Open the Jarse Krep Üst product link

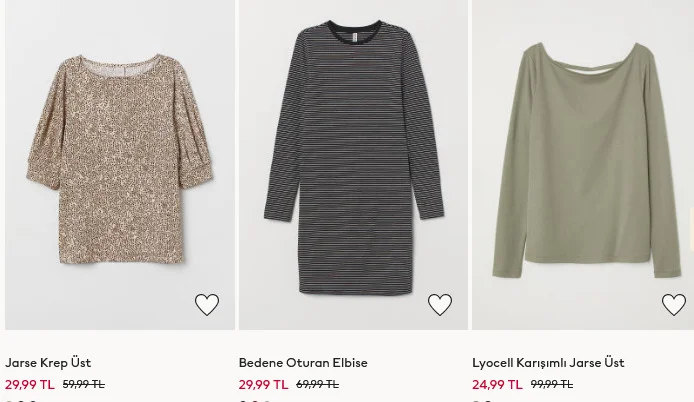pyautogui.click(x=48, y=363)
